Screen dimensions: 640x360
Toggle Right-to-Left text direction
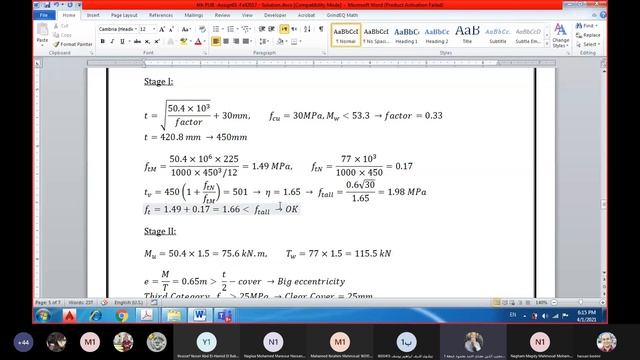[294, 29]
